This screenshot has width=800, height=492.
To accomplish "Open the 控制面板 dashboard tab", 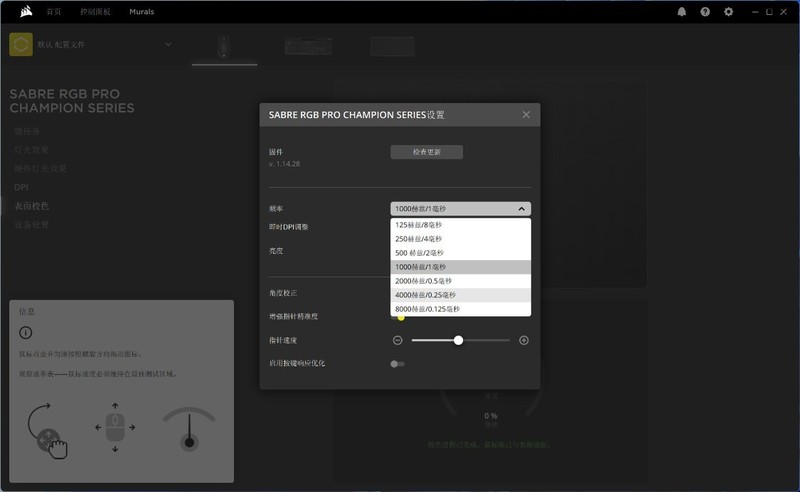I will 95,11.
